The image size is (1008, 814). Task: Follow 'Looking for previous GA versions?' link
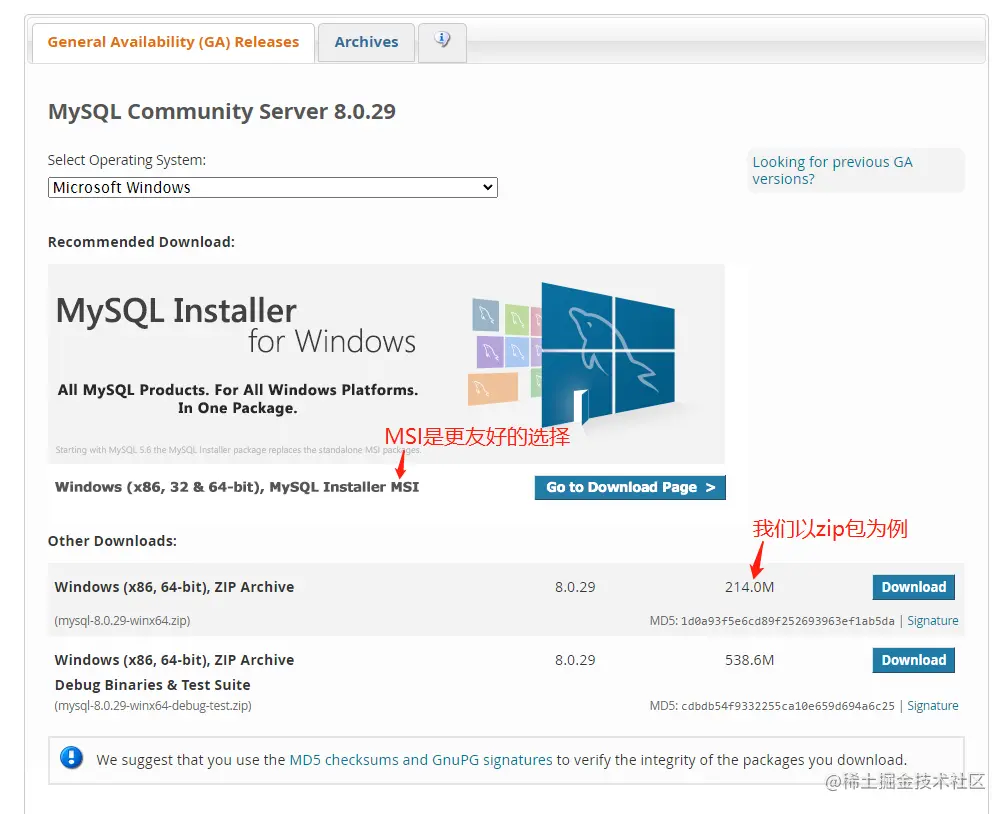(x=832, y=170)
